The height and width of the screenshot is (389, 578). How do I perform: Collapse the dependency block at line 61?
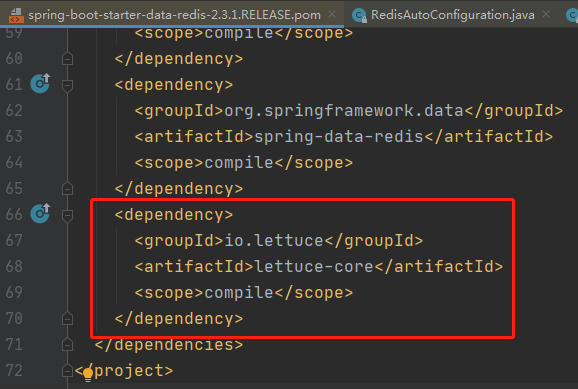click(x=67, y=85)
